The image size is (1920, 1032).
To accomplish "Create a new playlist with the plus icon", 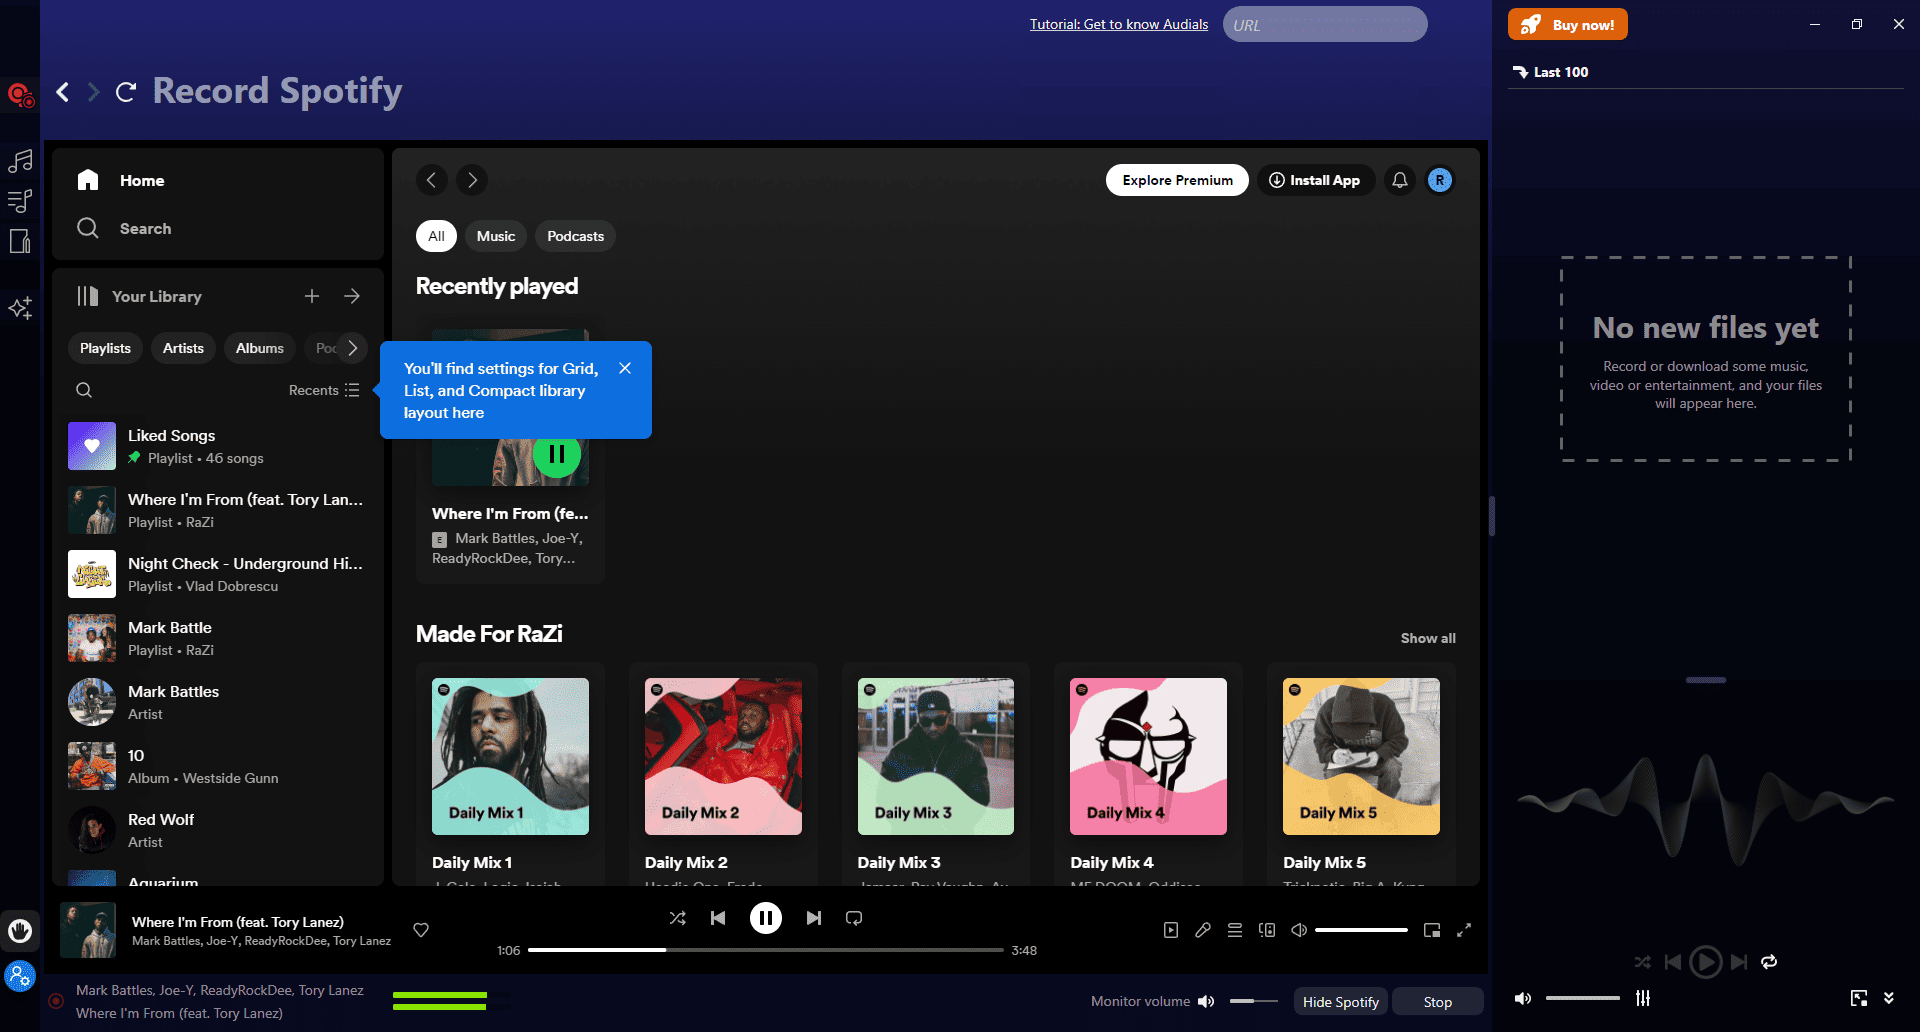I will coord(312,296).
